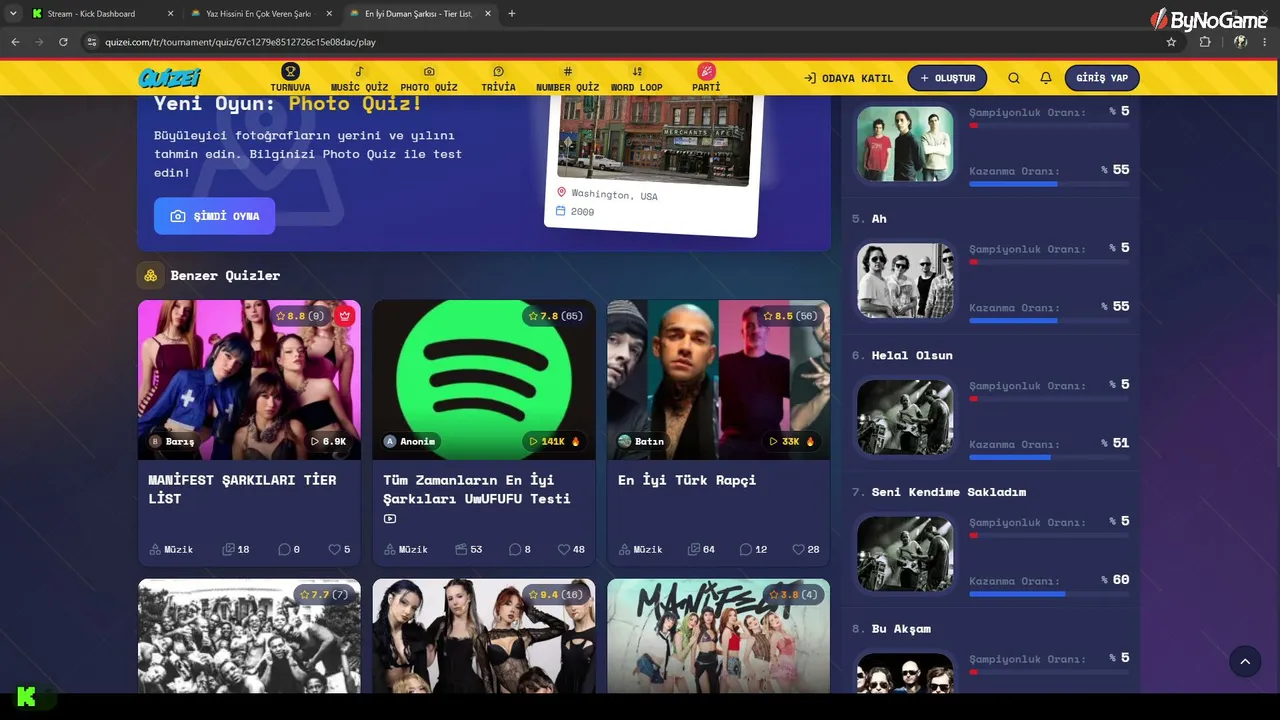The width and height of the screenshot is (1280, 720).
Task: Open site search with the magnifier icon
Action: point(1014,78)
